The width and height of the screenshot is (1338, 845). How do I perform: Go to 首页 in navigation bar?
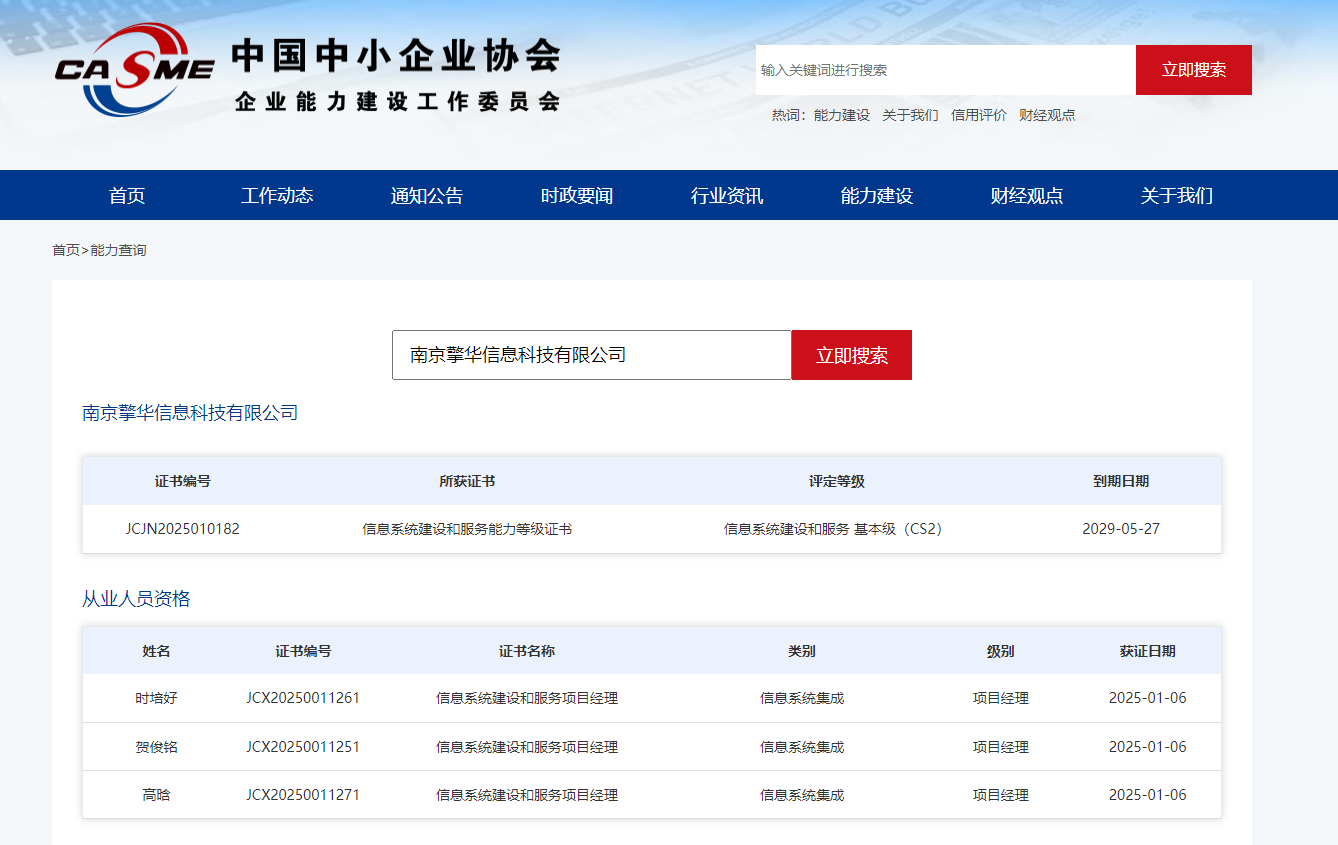click(x=127, y=196)
